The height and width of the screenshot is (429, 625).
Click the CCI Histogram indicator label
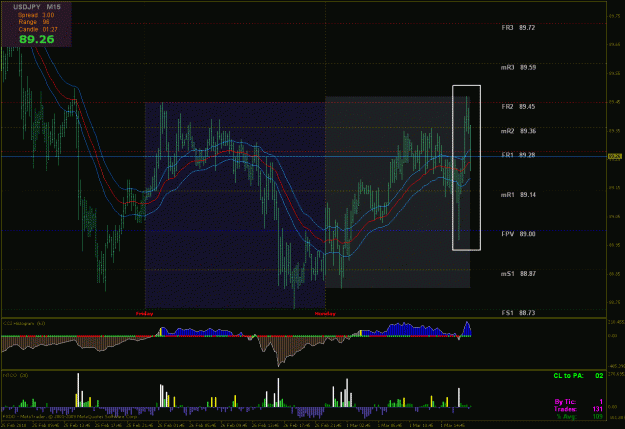[24, 323]
